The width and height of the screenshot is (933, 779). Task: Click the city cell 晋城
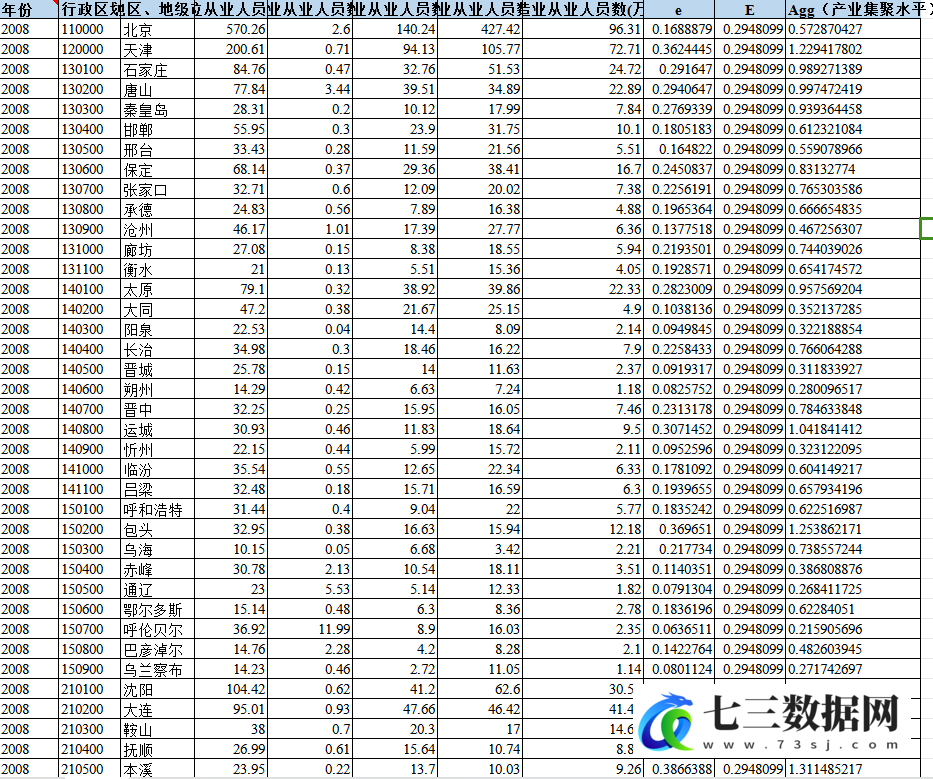(x=157, y=369)
